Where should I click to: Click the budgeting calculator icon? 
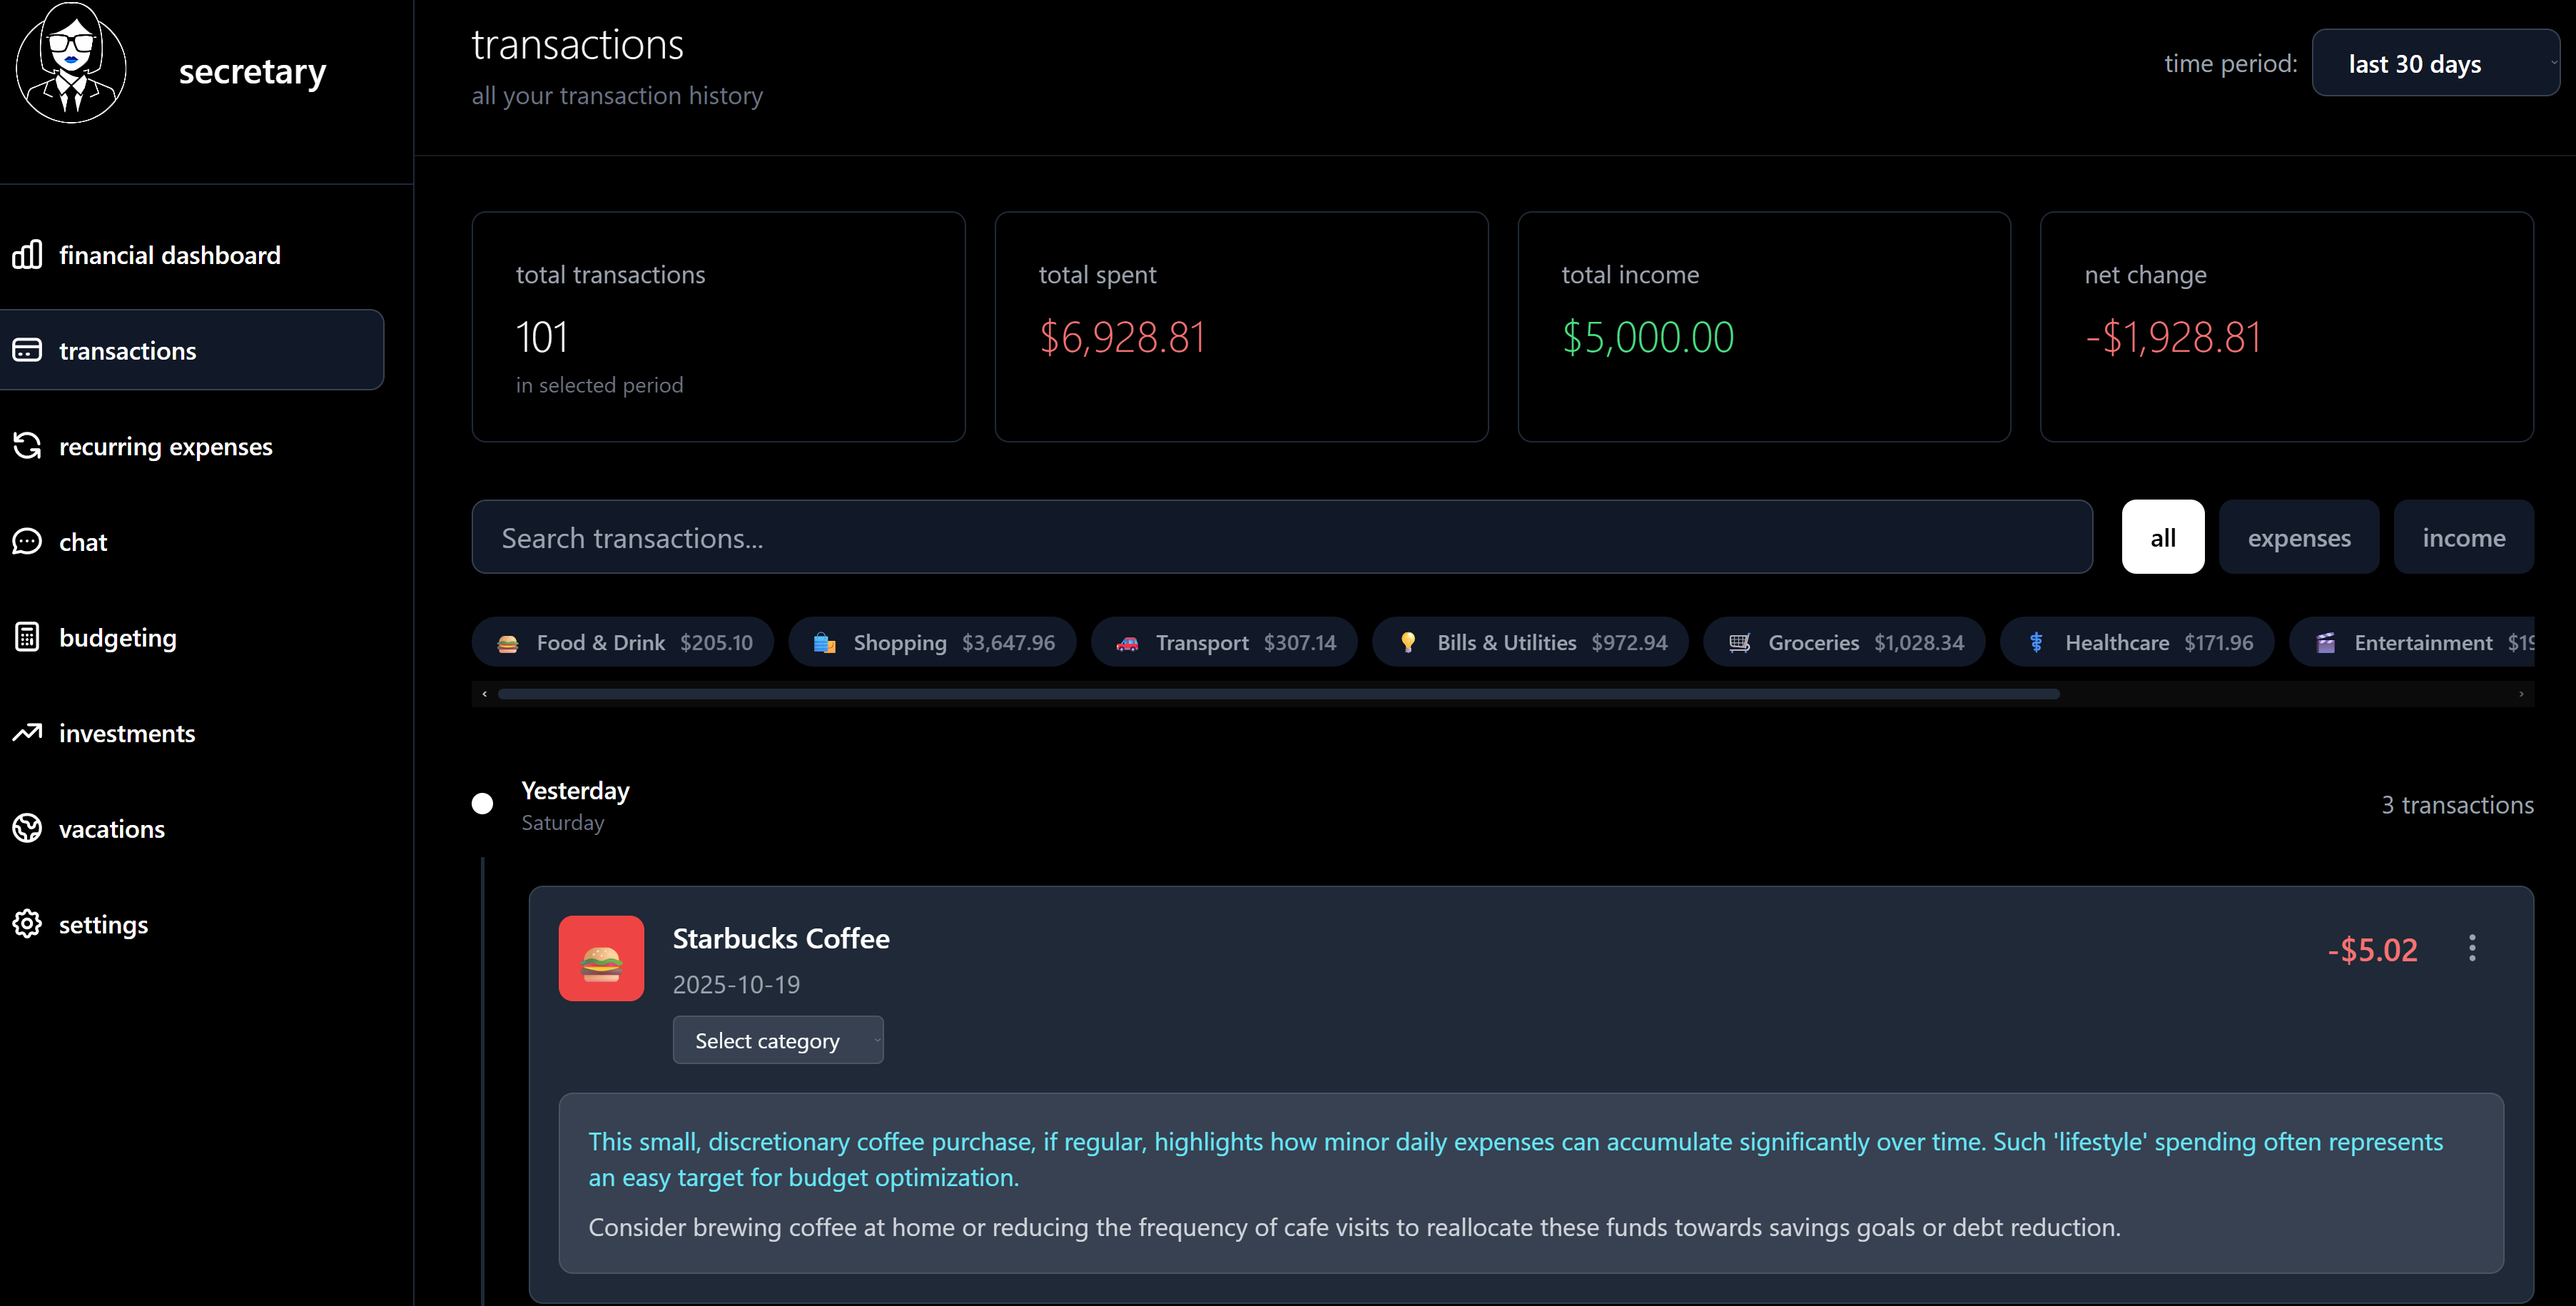tap(27, 637)
